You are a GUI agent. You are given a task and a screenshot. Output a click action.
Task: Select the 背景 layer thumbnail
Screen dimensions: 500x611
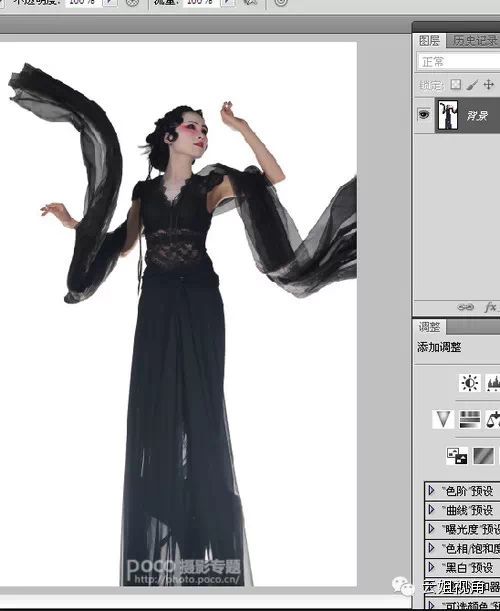click(x=447, y=115)
